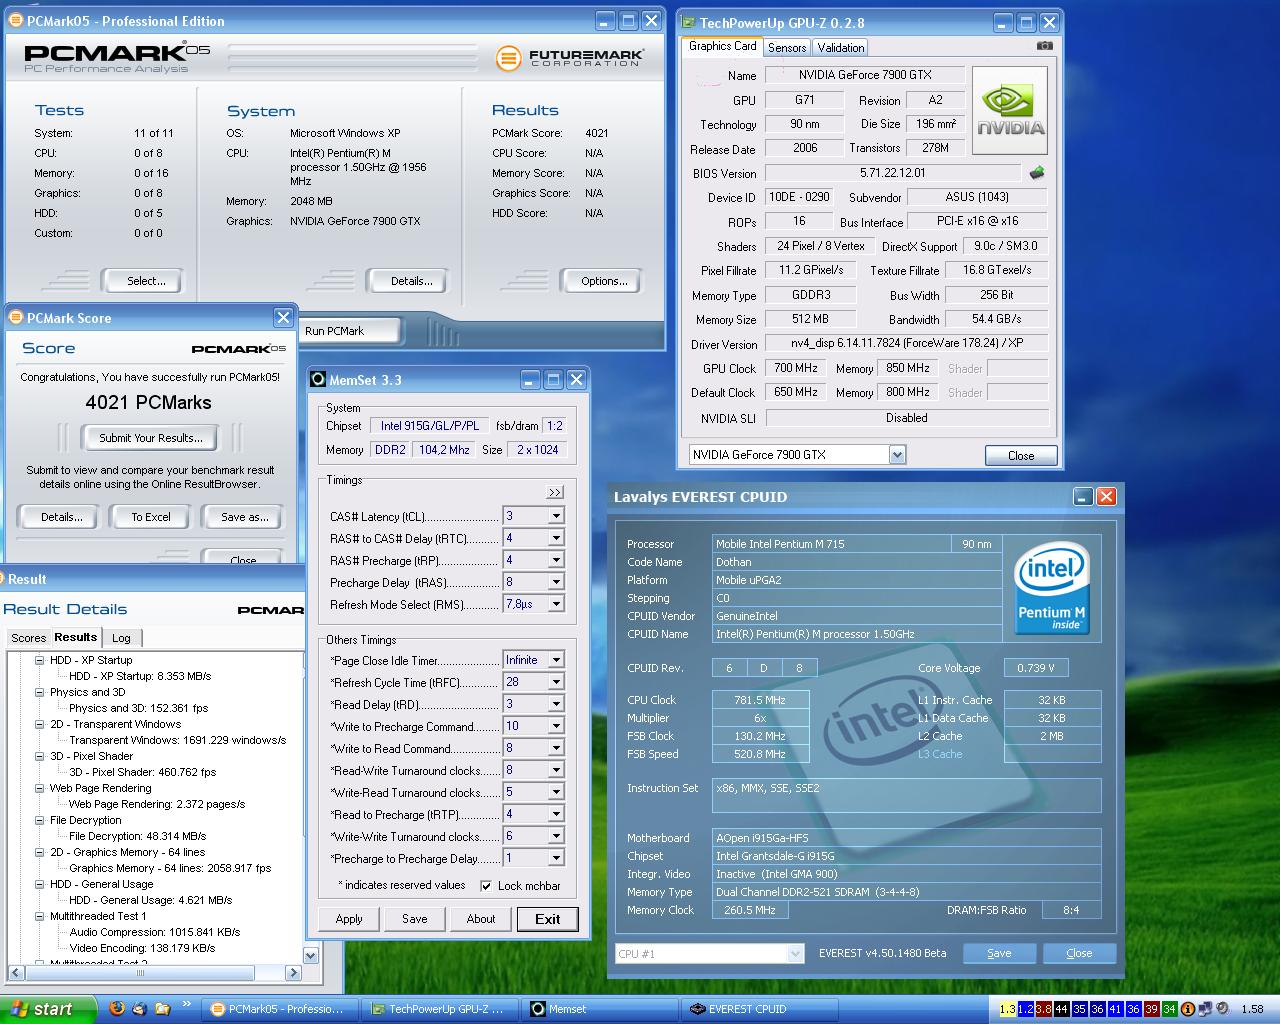This screenshot has width=1280, height=1024.
Task: Click Options... button under Results
Action: tap(604, 281)
